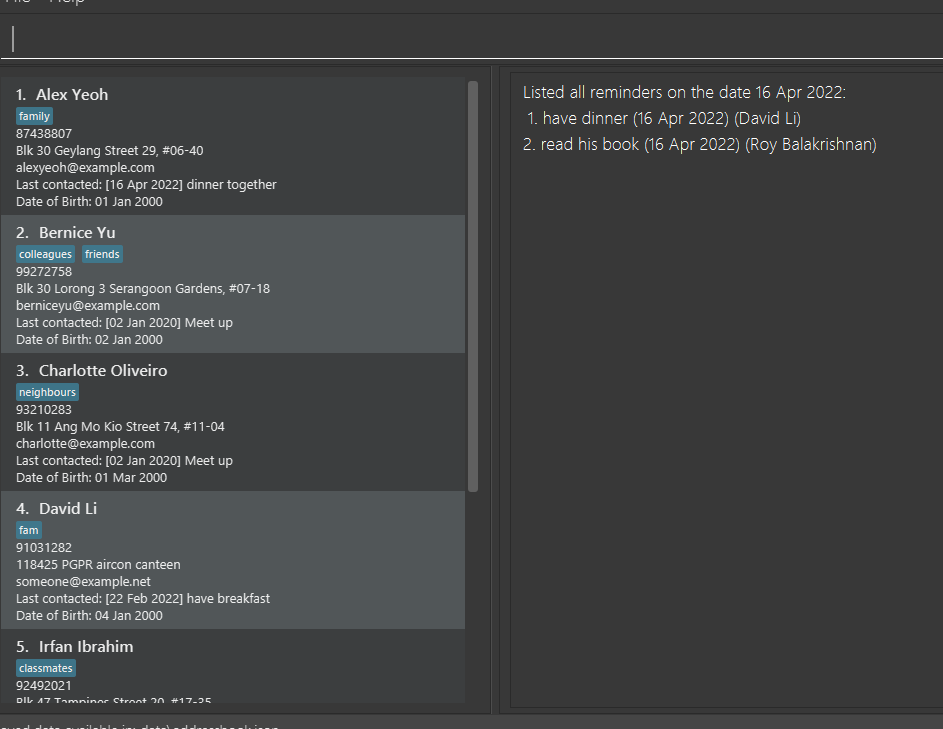Click address Blk 30 Lorong 3 Serangoon Gardens
The height and width of the screenshot is (729, 943).
pyautogui.click(x=143, y=289)
